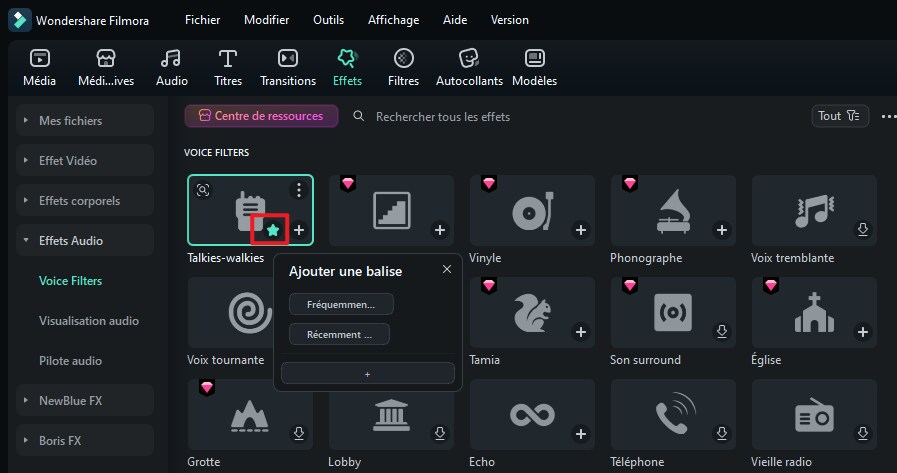Screen dimensions: 897x473
Task: Download the Vieille radio effect
Action: tap(863, 434)
